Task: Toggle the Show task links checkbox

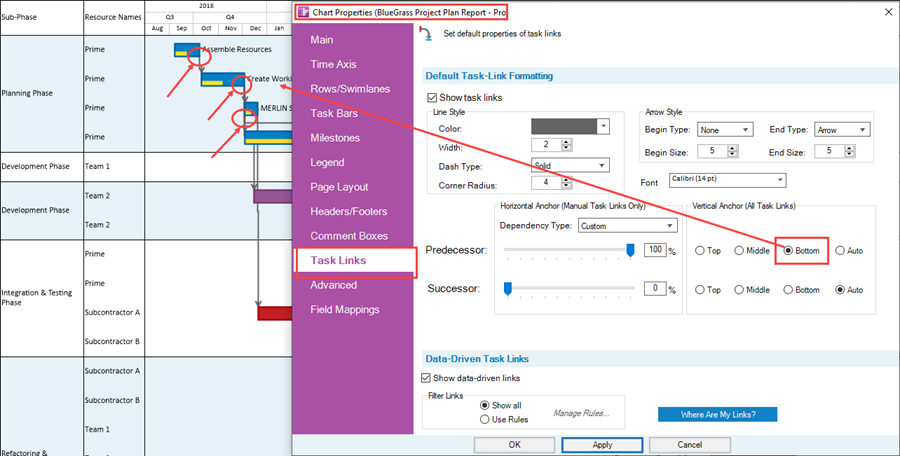Action: (x=432, y=98)
